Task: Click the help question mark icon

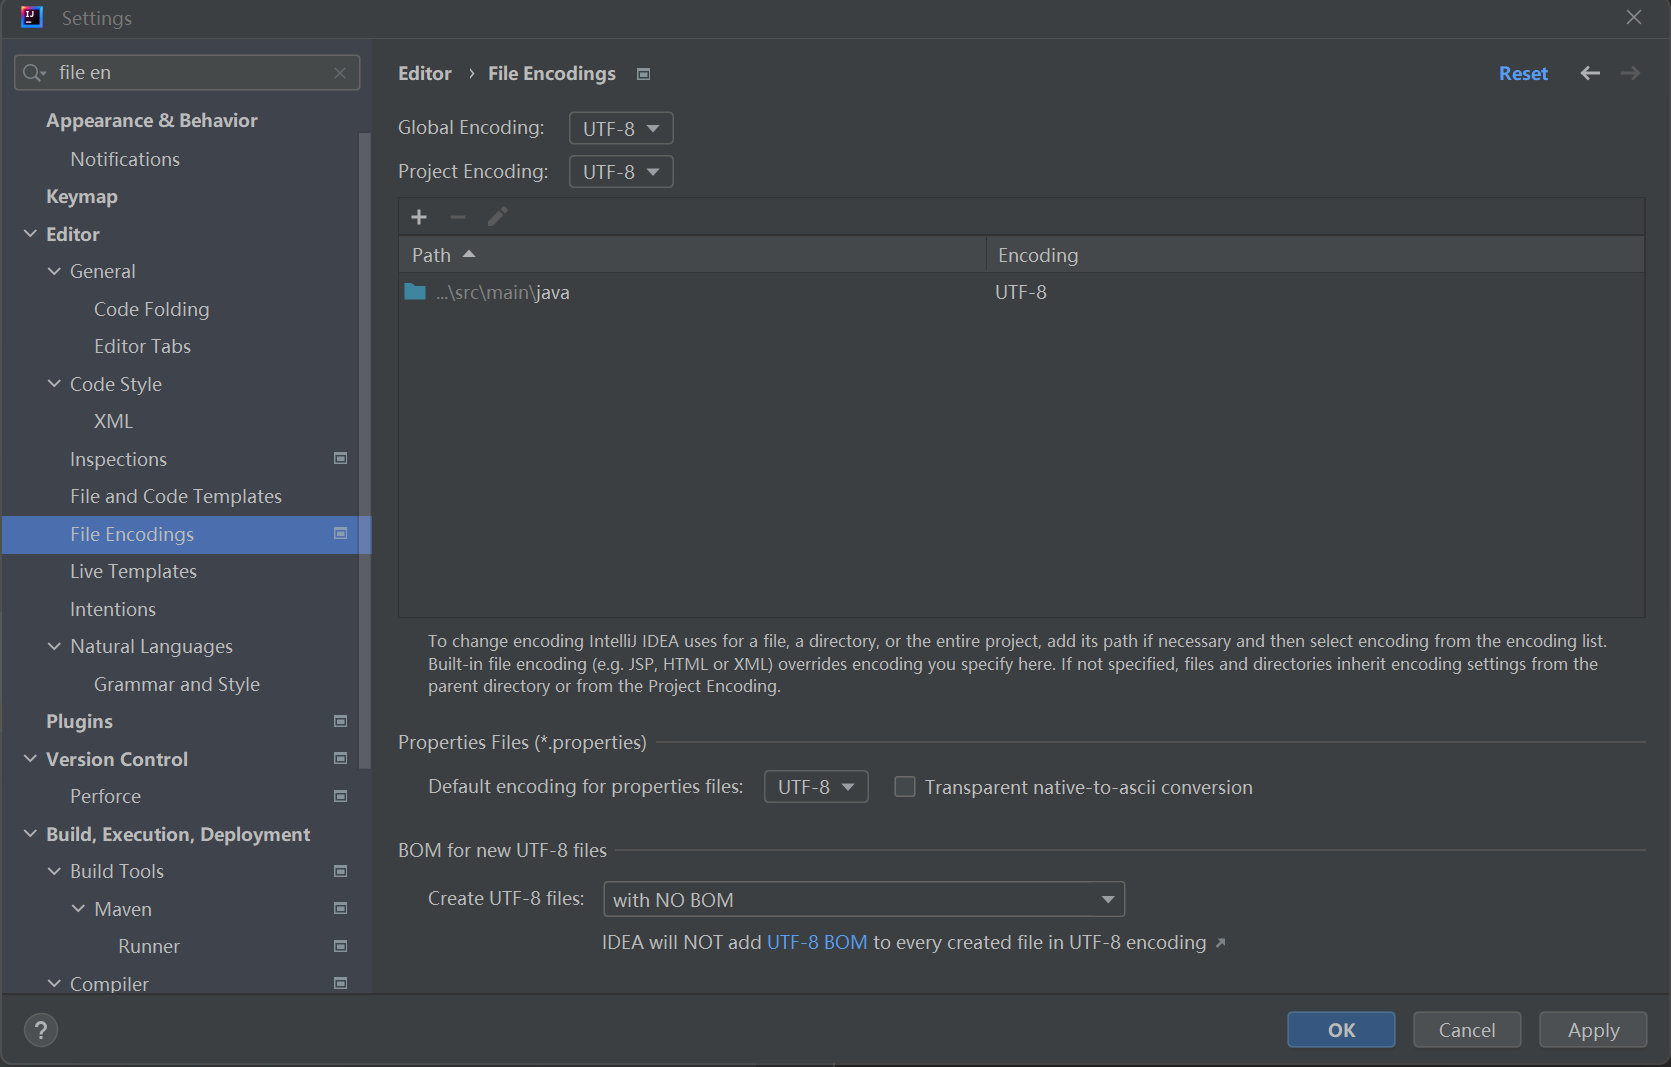Action: [x=41, y=1030]
